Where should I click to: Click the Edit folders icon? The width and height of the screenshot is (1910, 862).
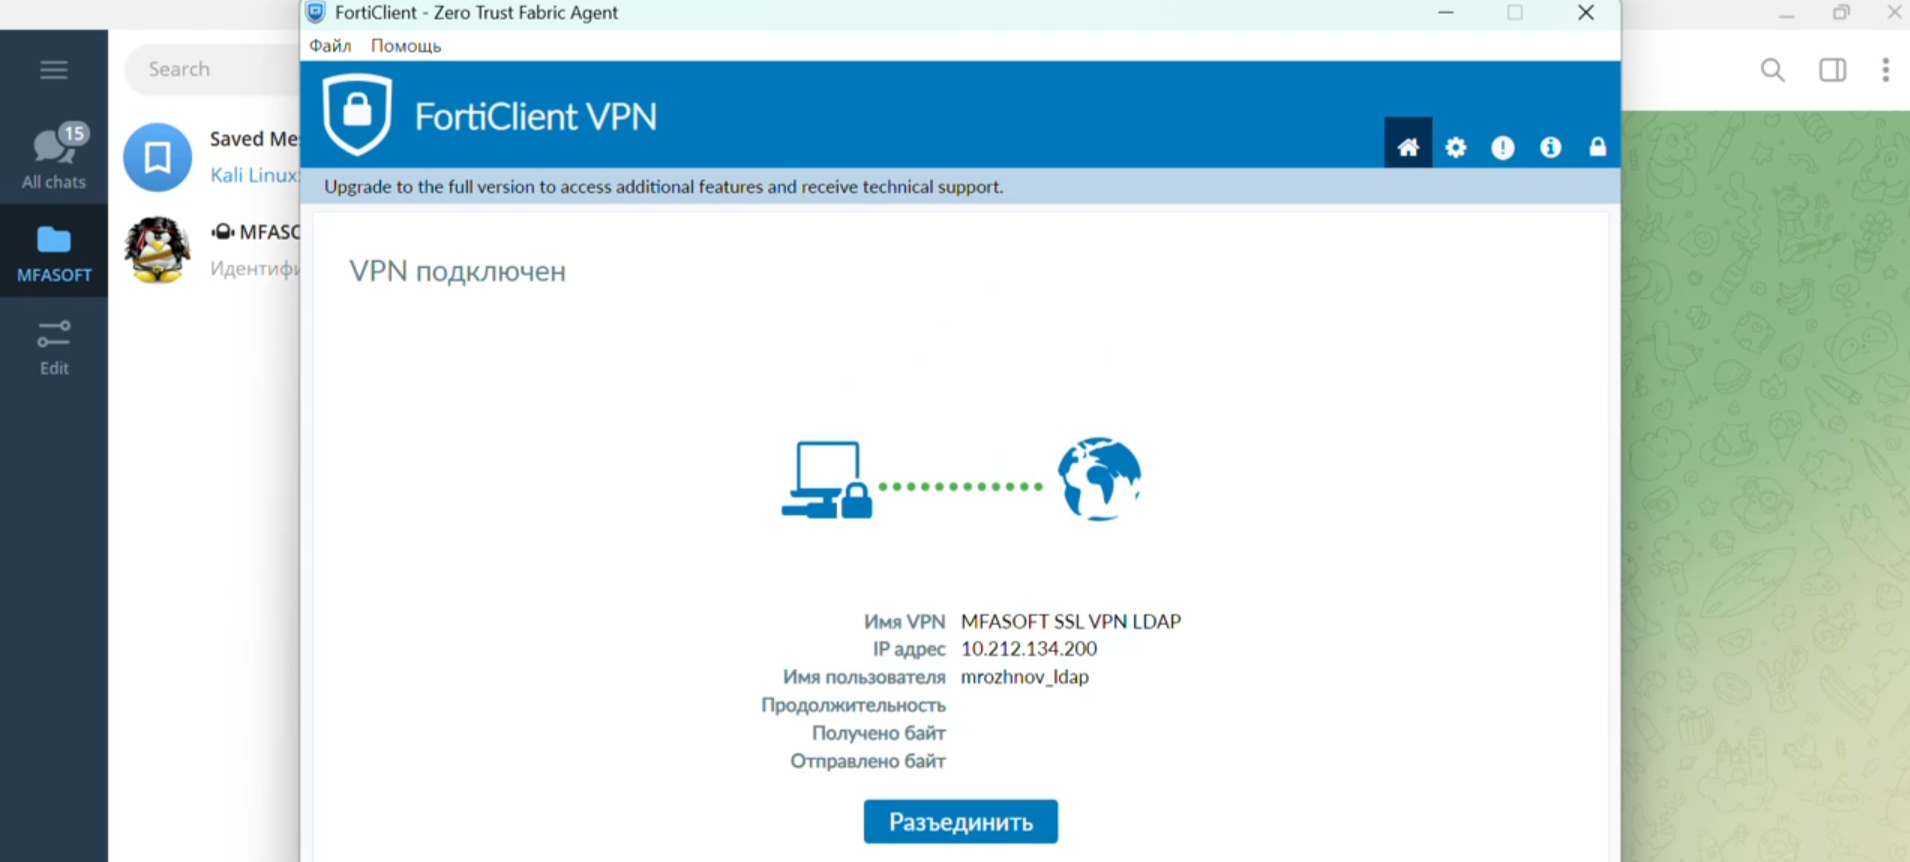[54, 346]
